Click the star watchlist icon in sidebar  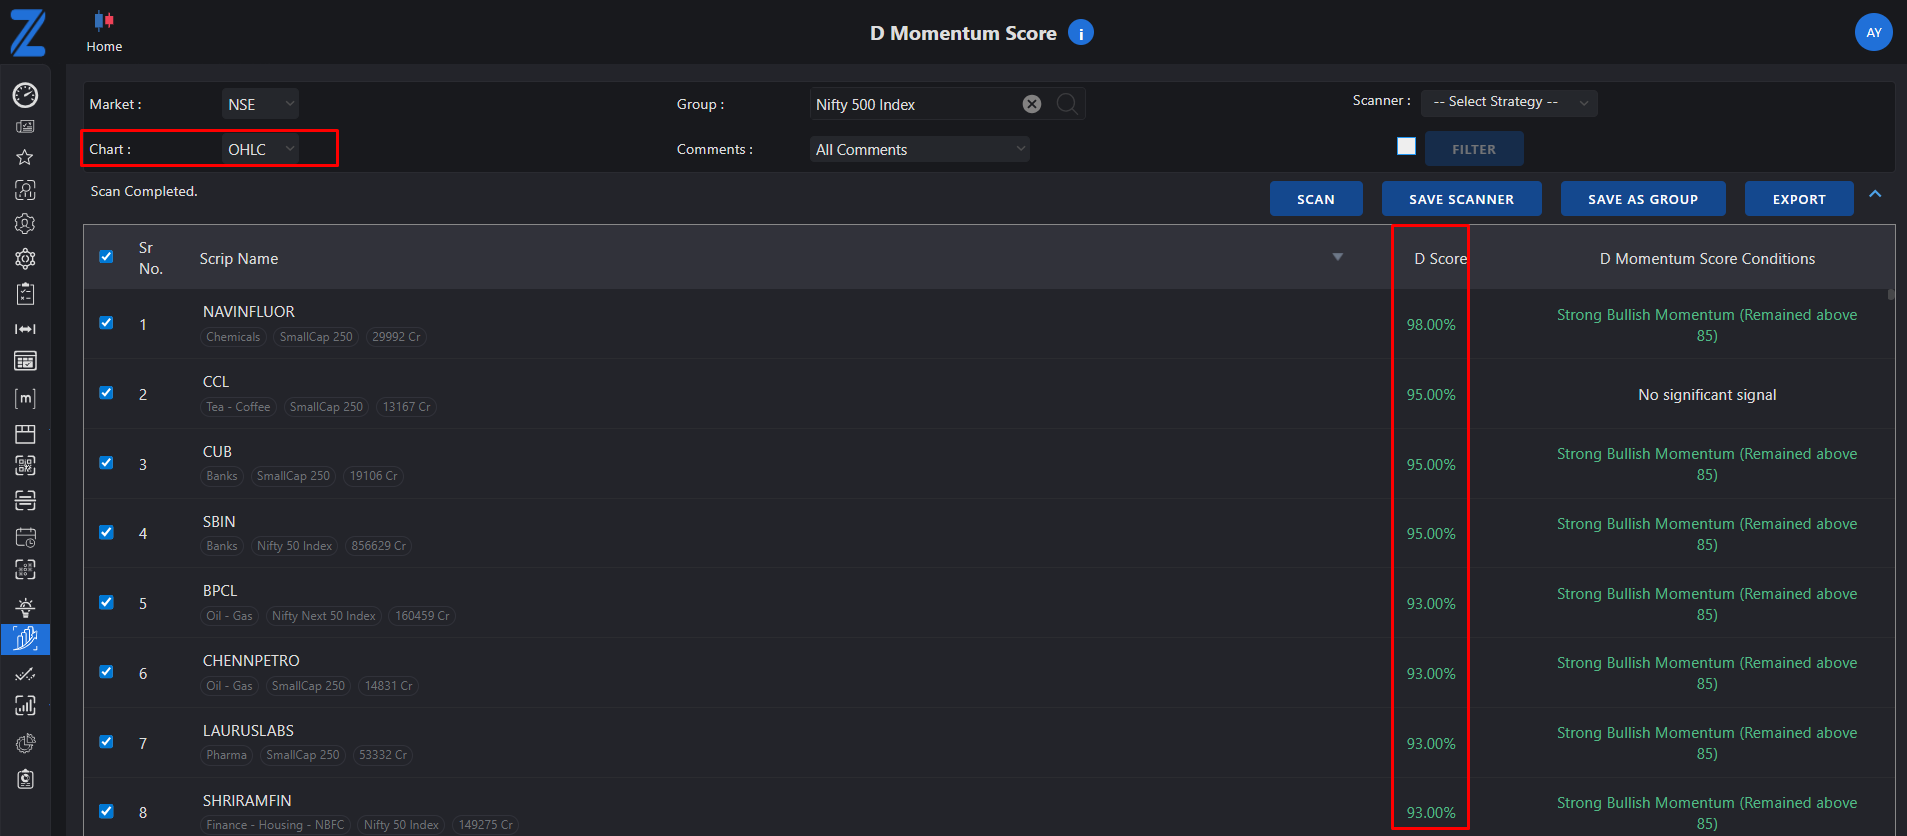coord(25,157)
